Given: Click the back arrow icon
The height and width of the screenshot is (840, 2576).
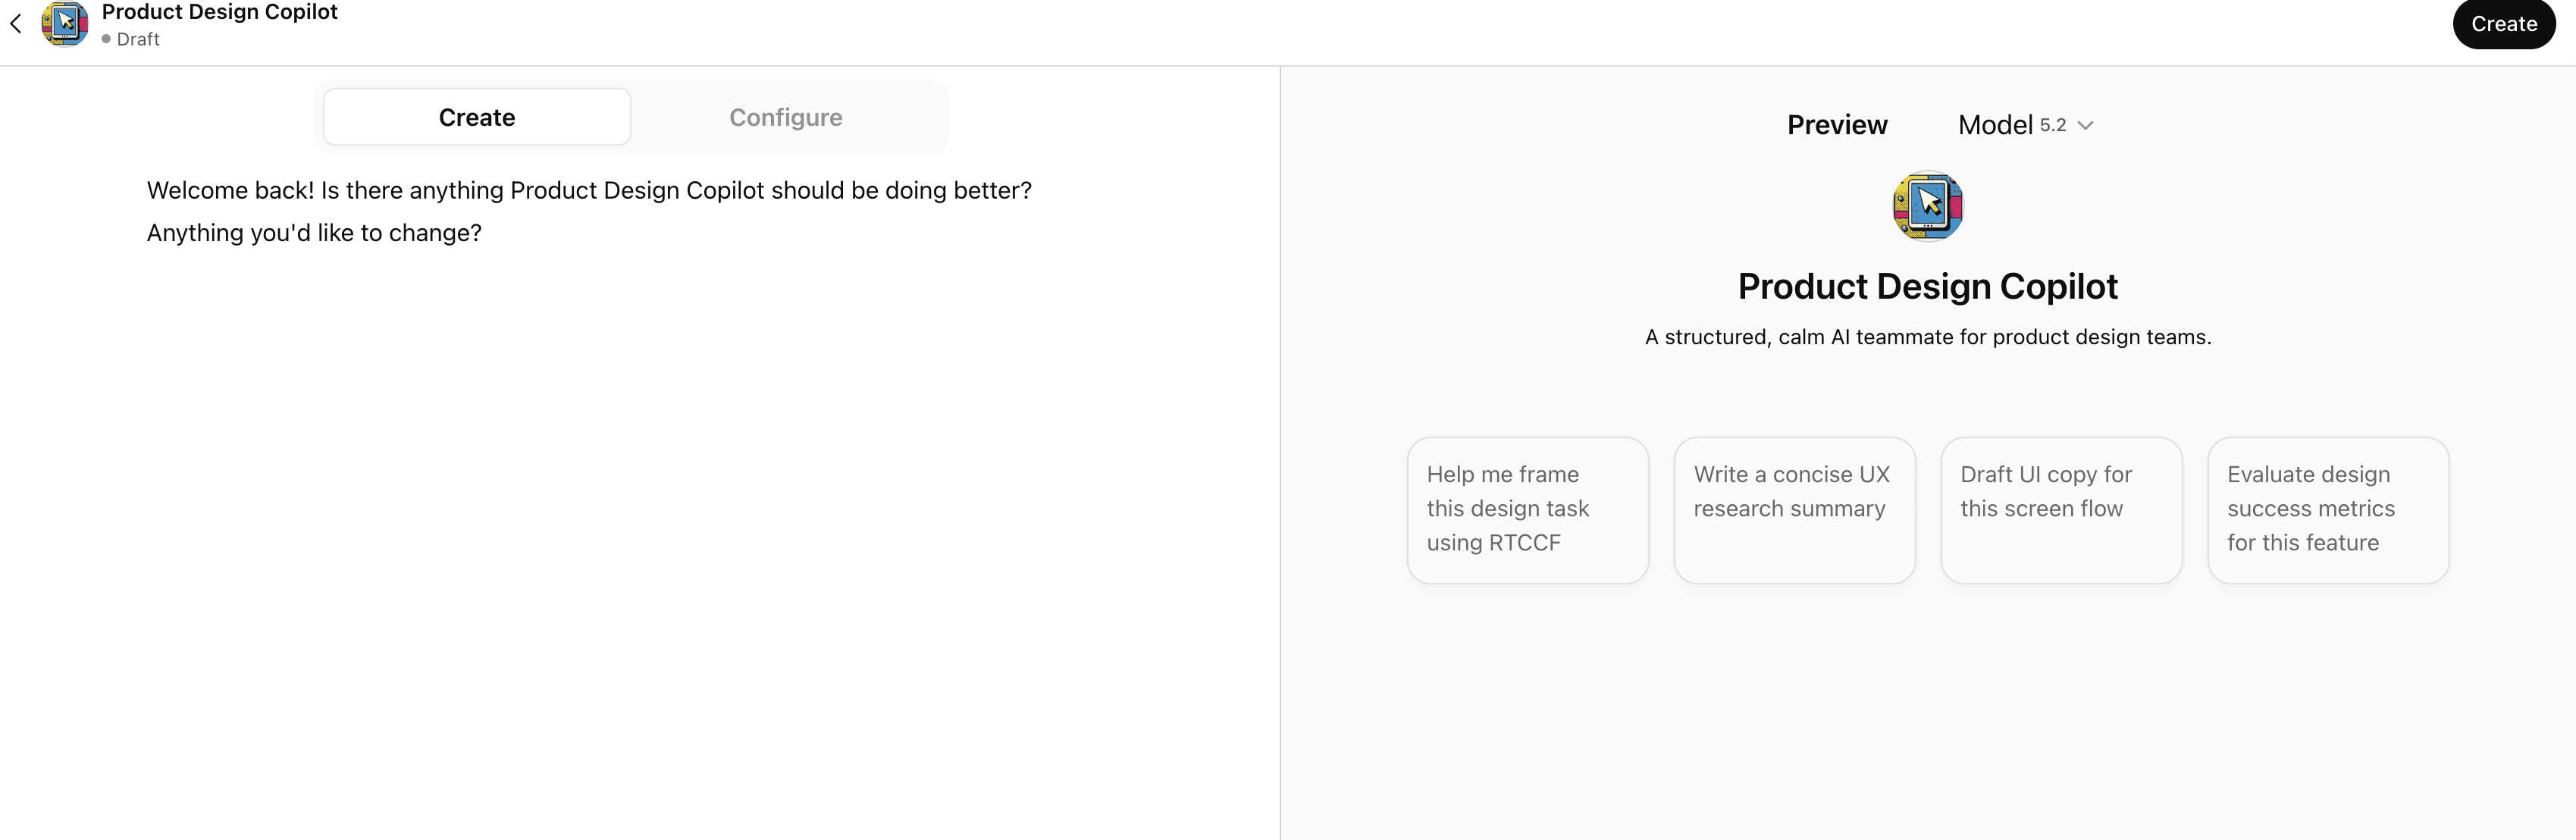Looking at the screenshot, I should tap(16, 24).
